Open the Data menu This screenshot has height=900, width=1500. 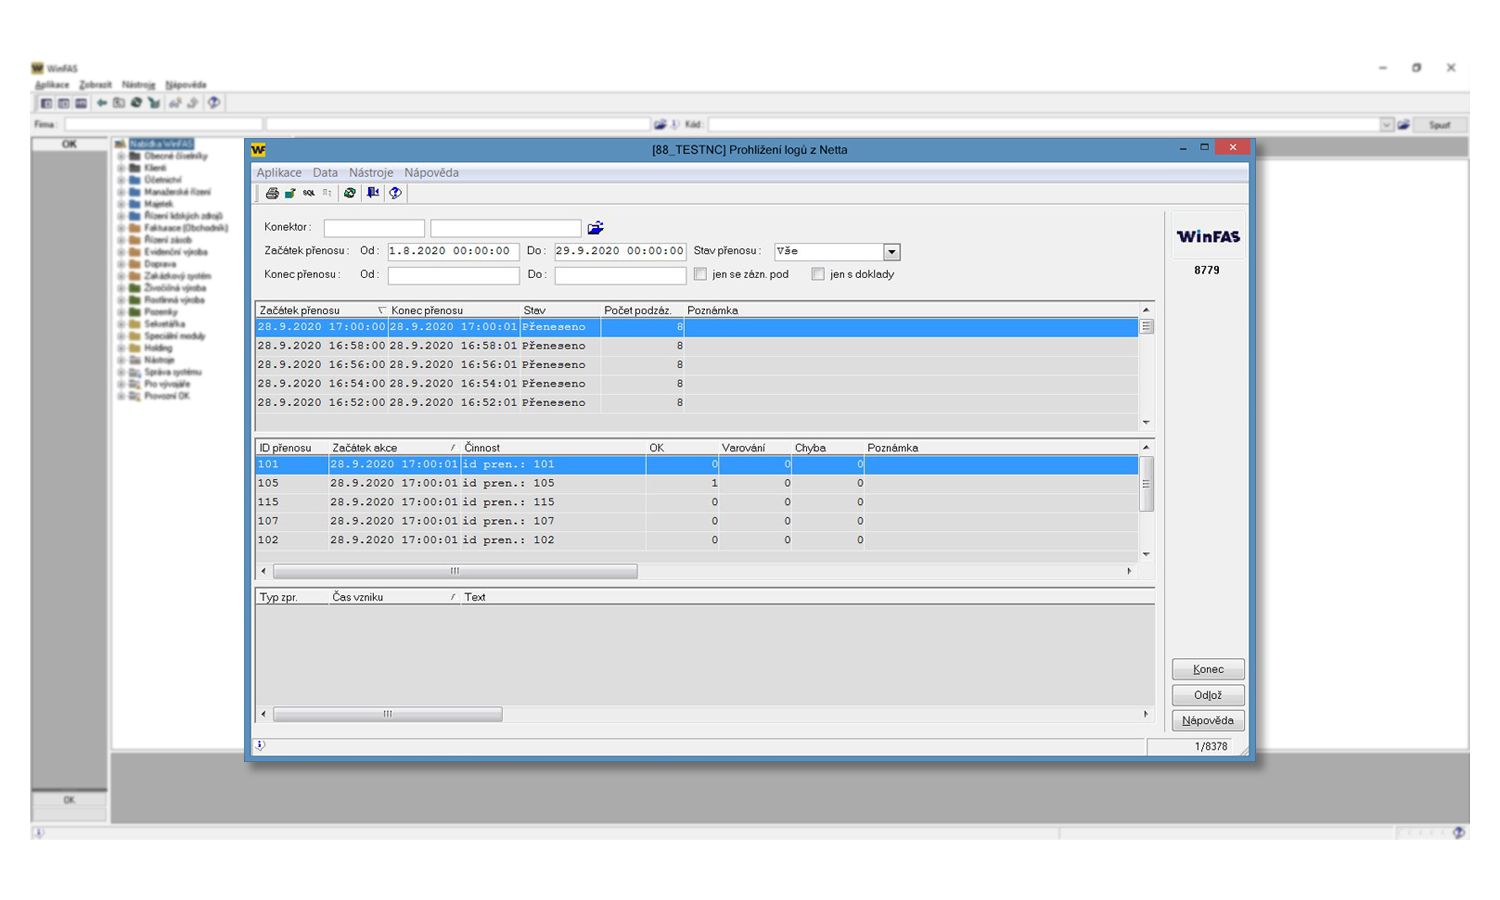325,173
